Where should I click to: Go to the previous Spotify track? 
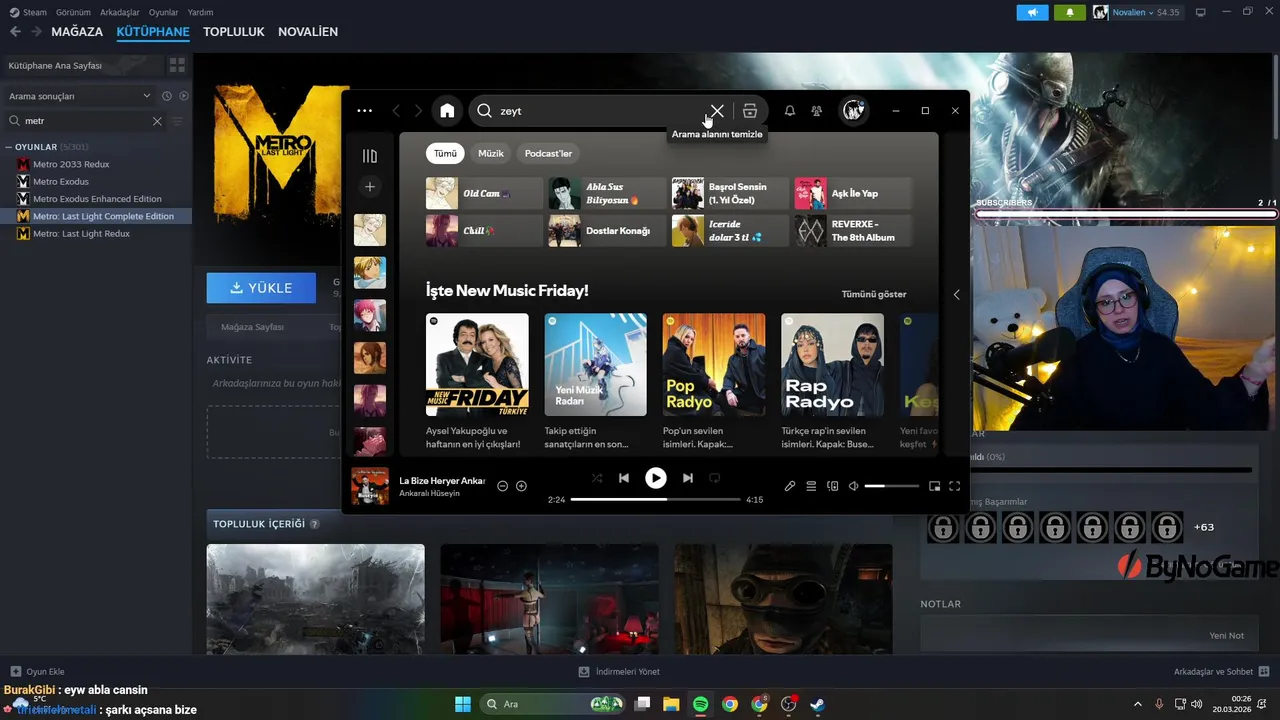pos(624,478)
